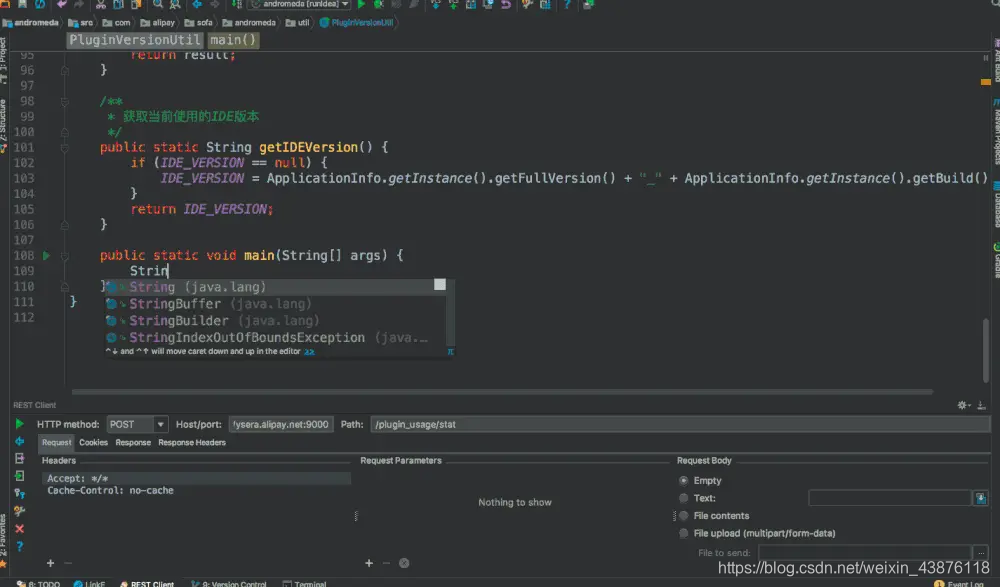Viewport: 1000px width, 587px height.
Task: Click the editor horizontal scrollbar
Action: point(502,392)
